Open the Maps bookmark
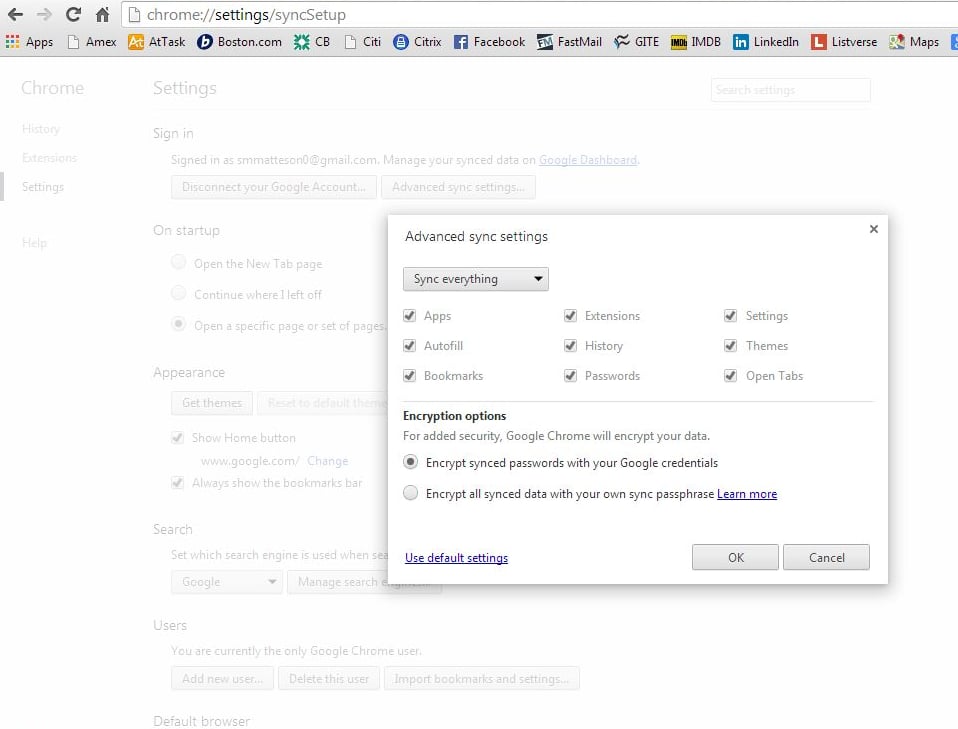 914,42
